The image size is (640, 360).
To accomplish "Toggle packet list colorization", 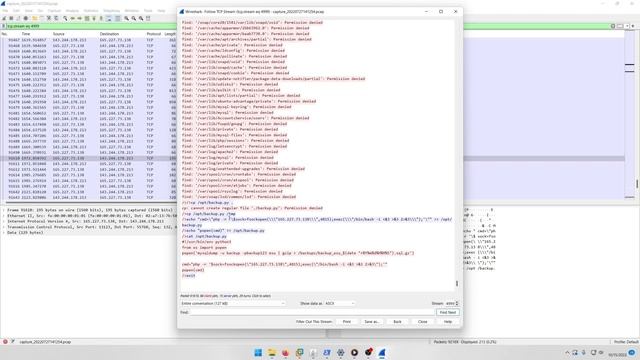I will click(118, 18).
